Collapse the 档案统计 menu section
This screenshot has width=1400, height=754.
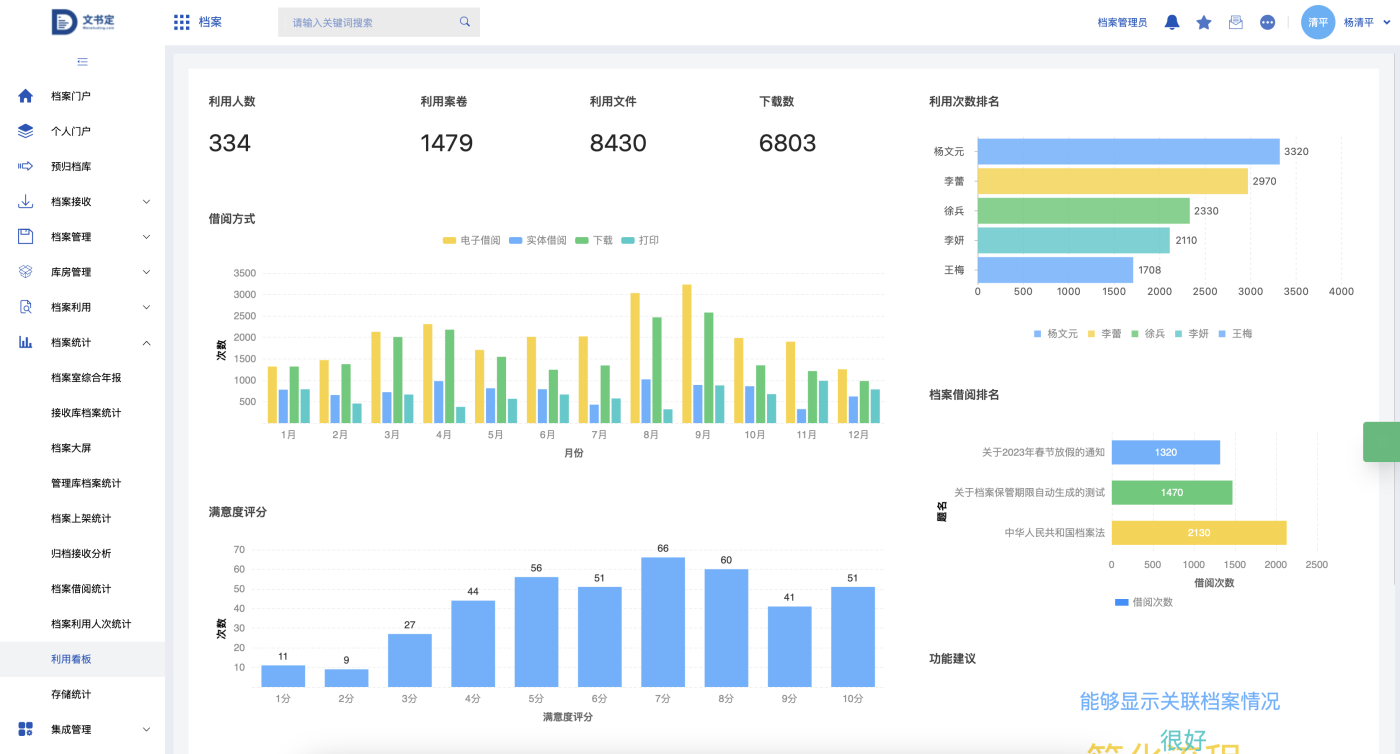pyautogui.click(x=146, y=343)
